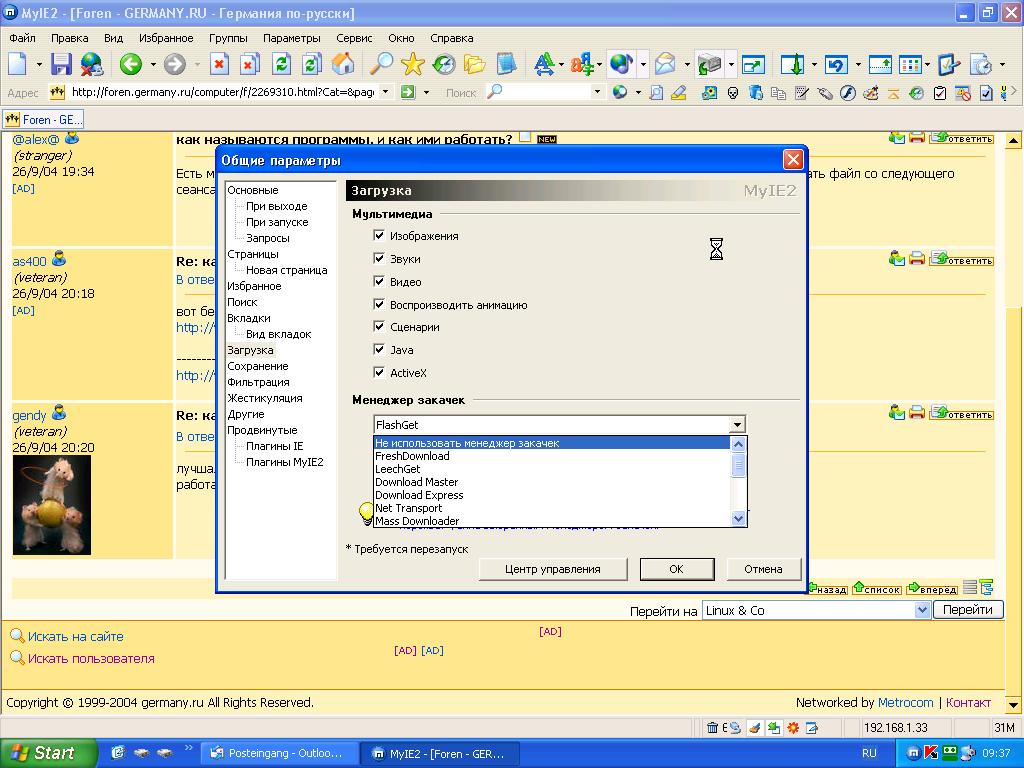Click the folders icon in main toolbar
This screenshot has width=1024, height=768.
[x=475, y=64]
